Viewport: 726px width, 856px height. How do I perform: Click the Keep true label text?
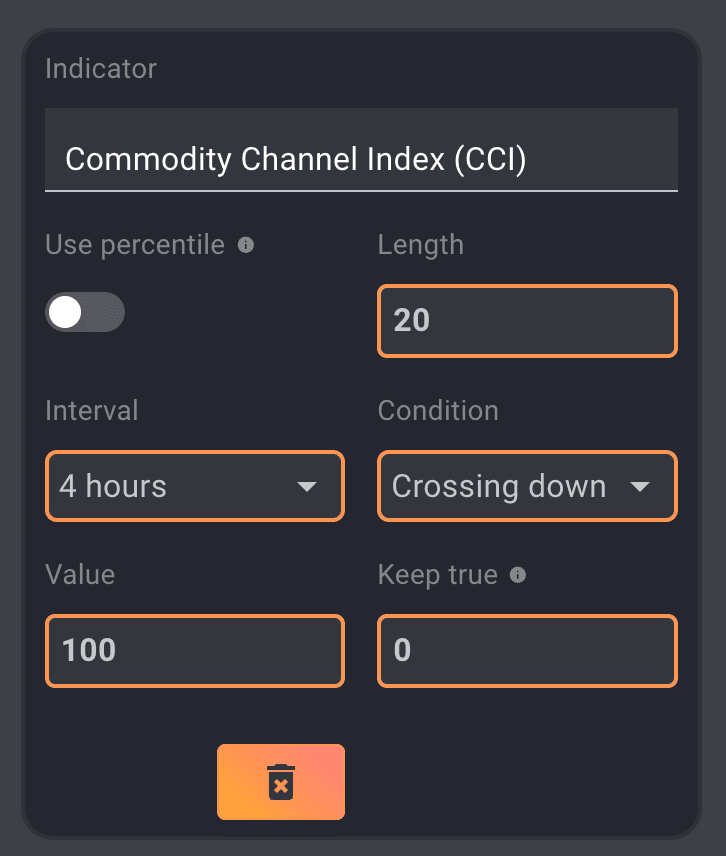(x=437, y=575)
